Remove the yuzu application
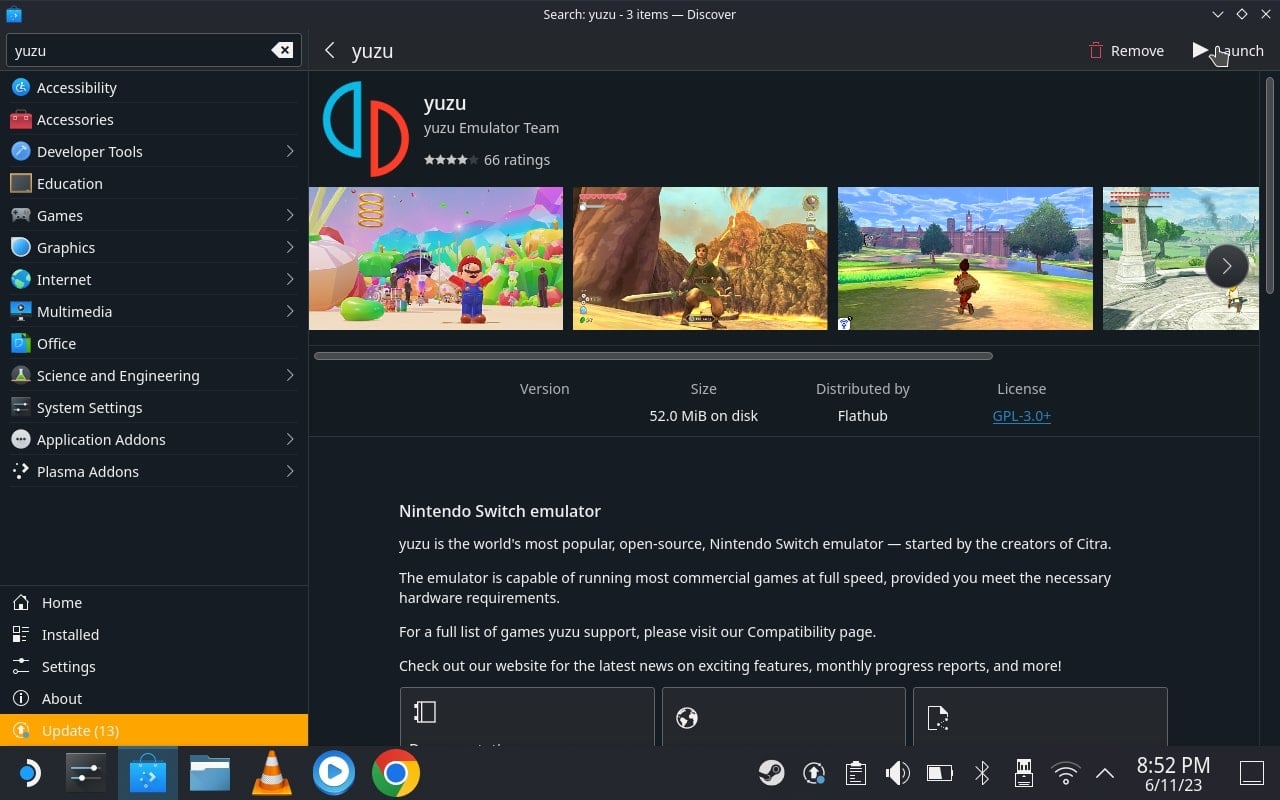 [x=1126, y=50]
